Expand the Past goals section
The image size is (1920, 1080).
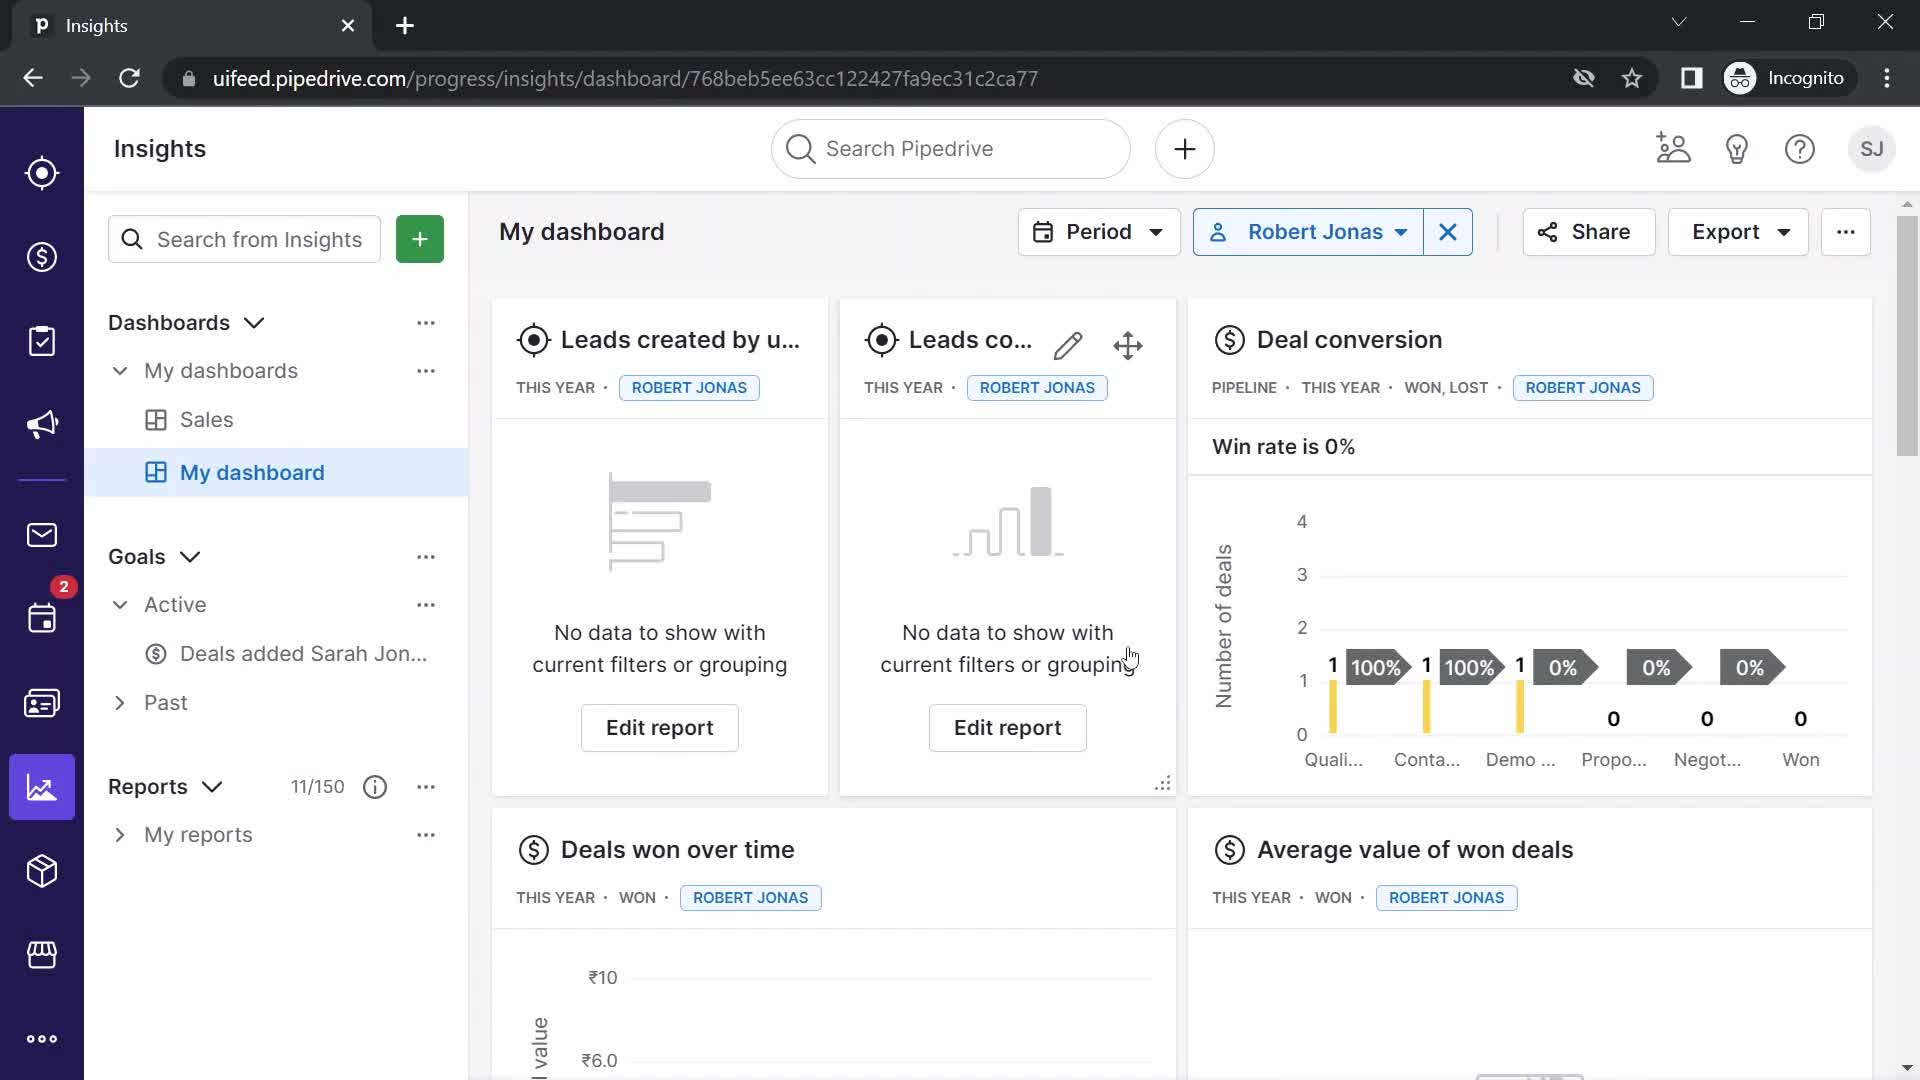coord(119,703)
